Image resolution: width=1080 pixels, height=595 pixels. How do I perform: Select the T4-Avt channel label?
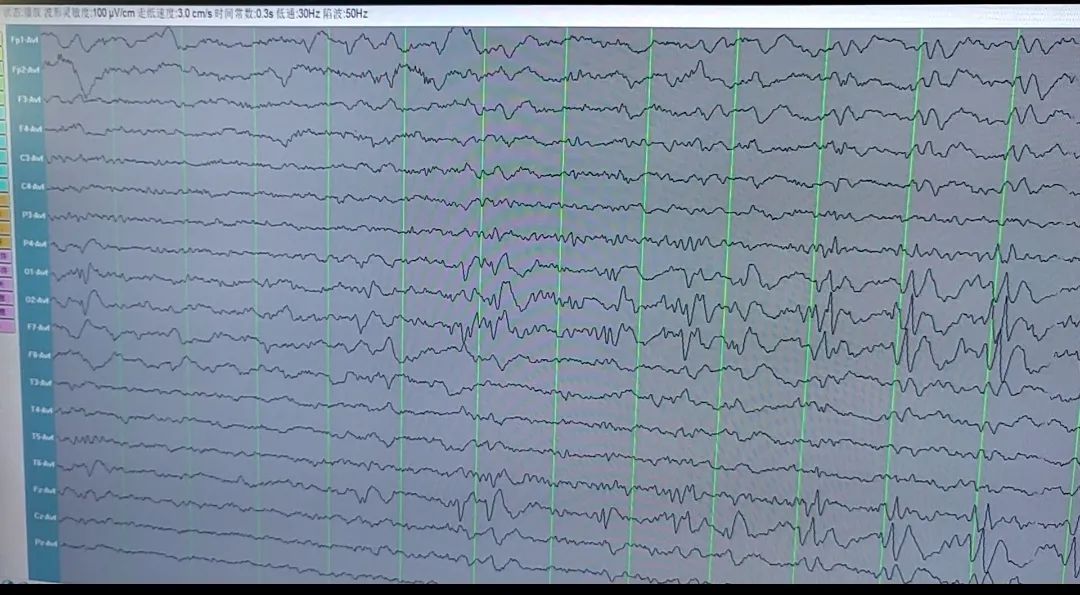click(x=41, y=409)
